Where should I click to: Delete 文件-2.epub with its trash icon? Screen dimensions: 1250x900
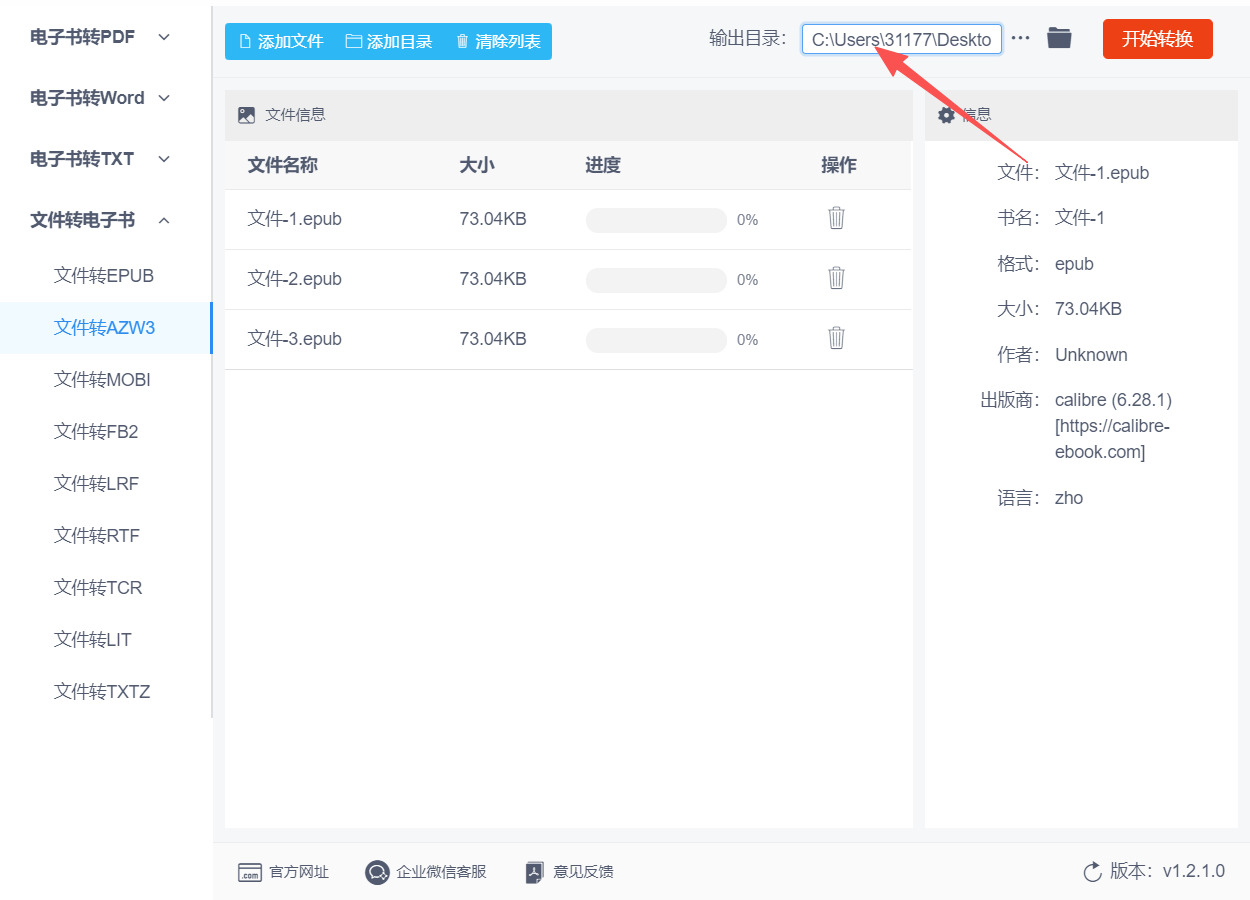click(x=837, y=278)
